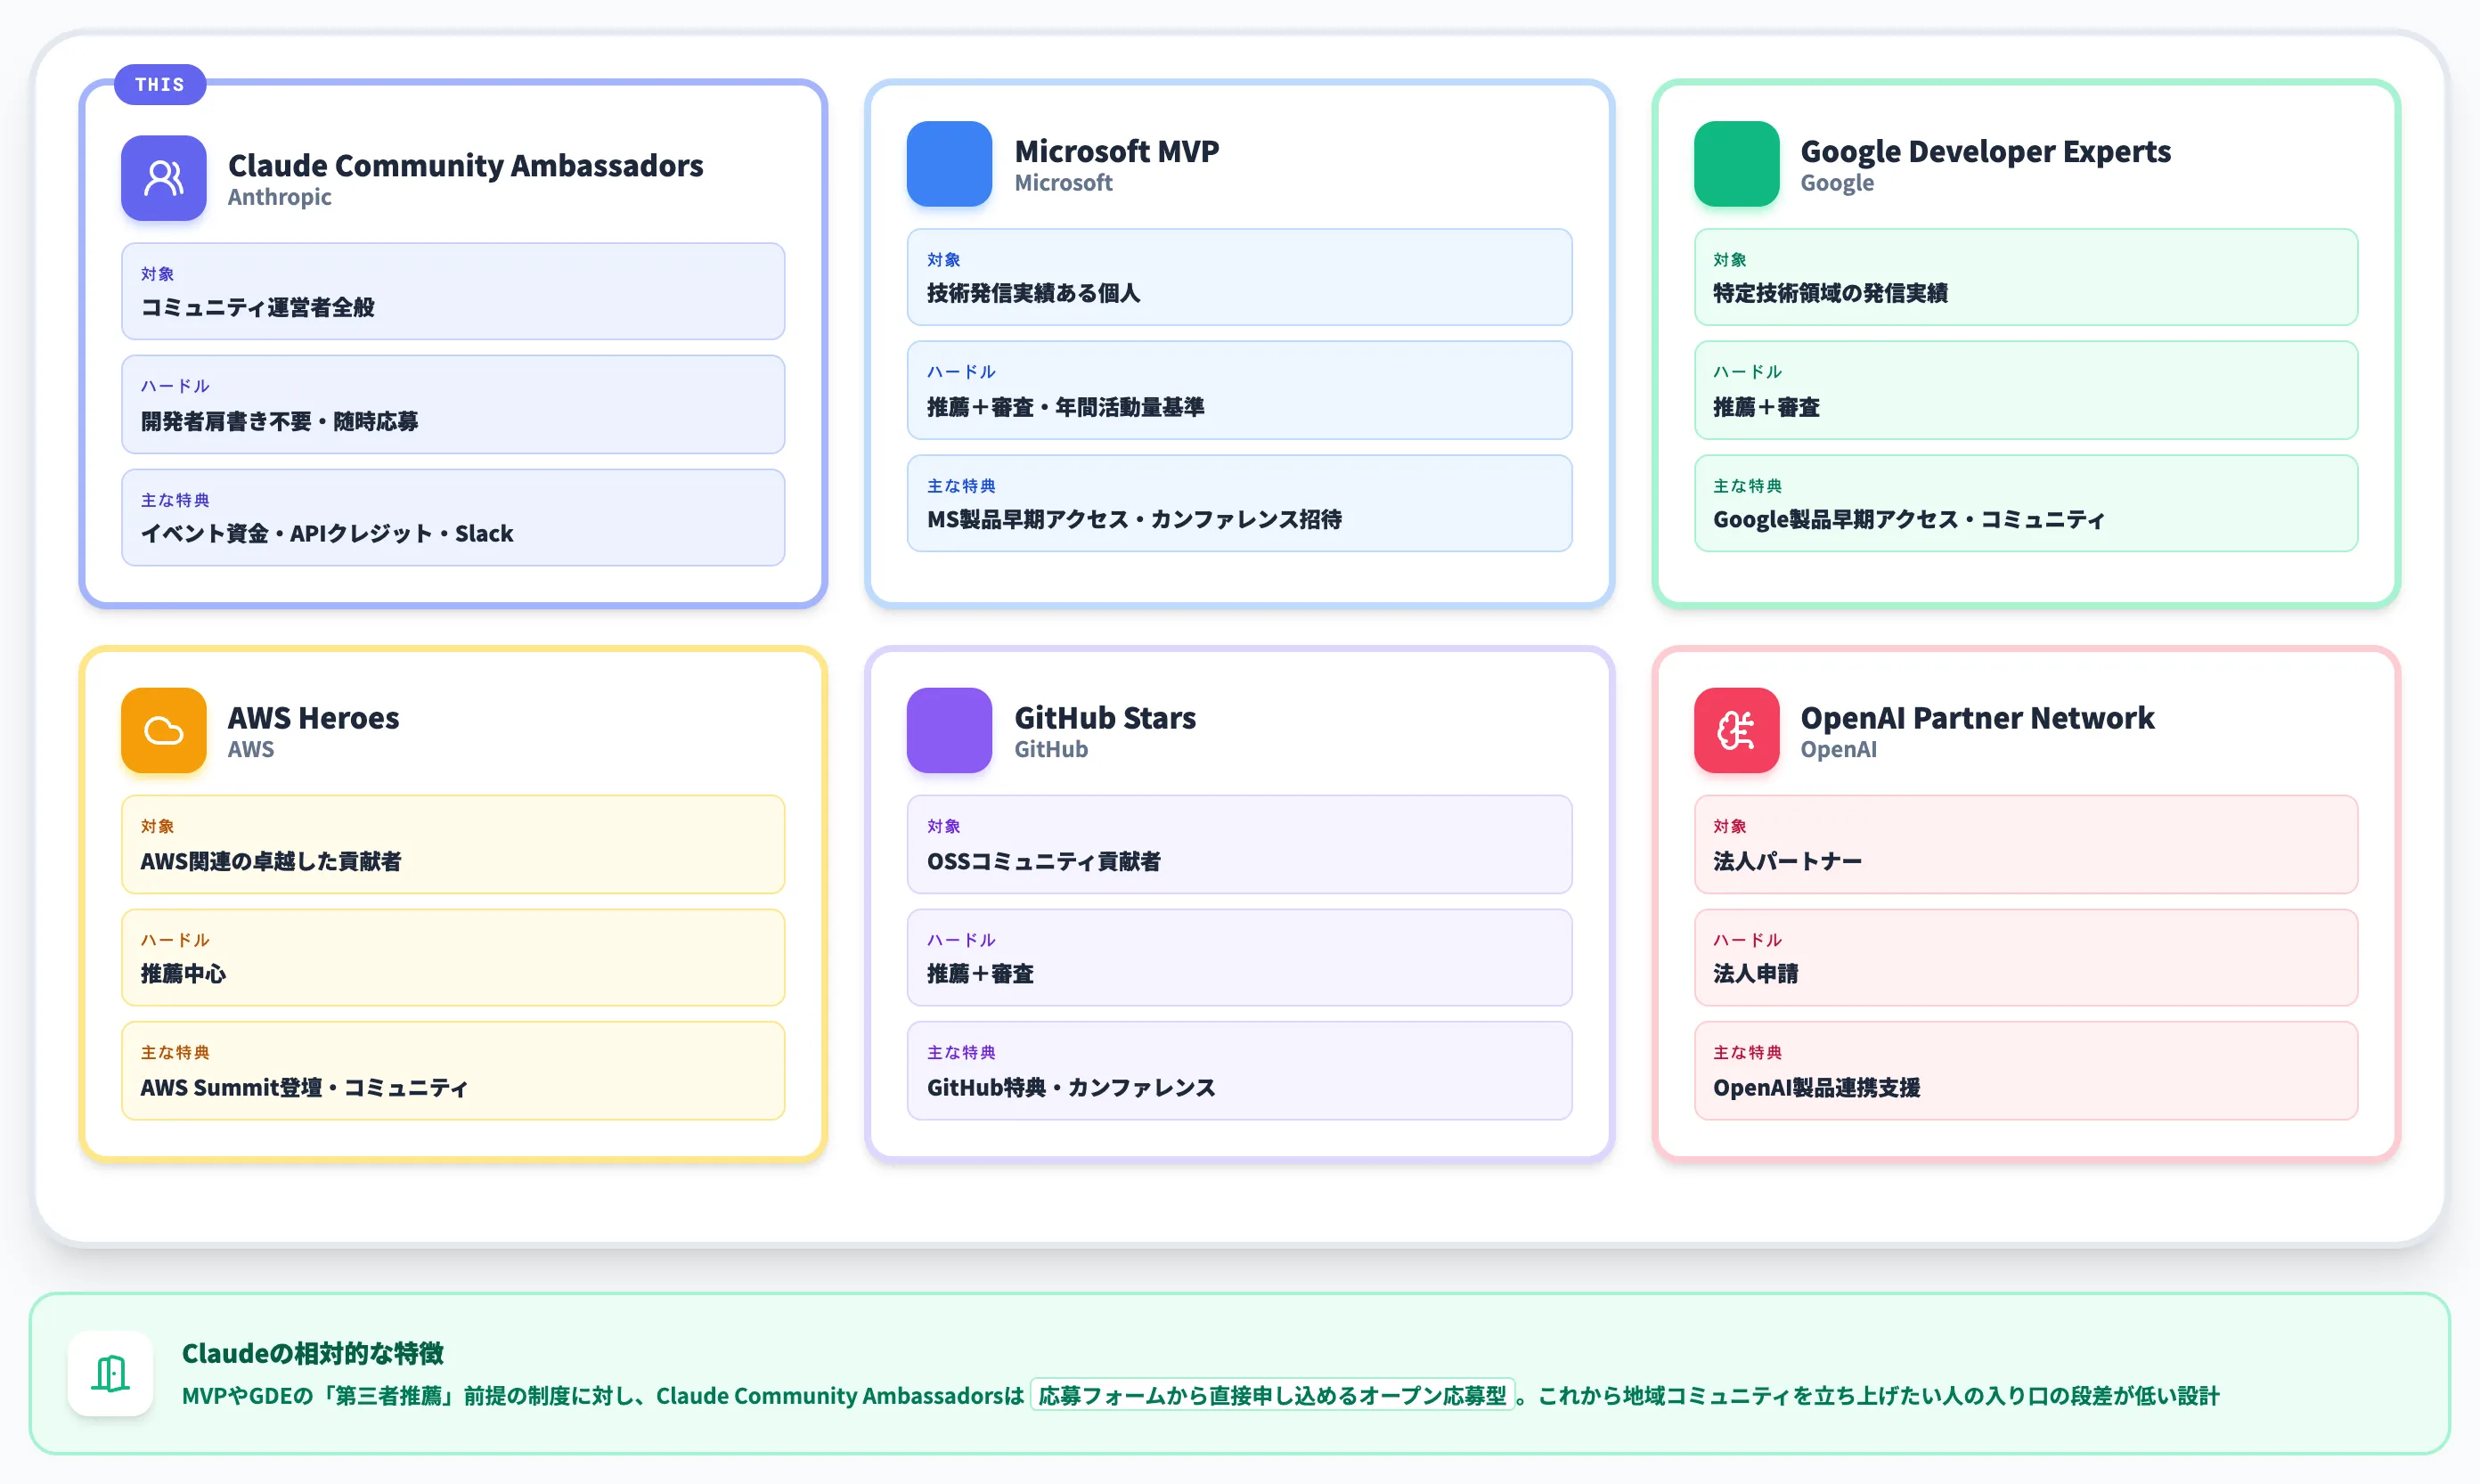Click the OpenAI製品連携支援 benefits field
This screenshot has height=1484, width=2480.
click(x=2026, y=1070)
